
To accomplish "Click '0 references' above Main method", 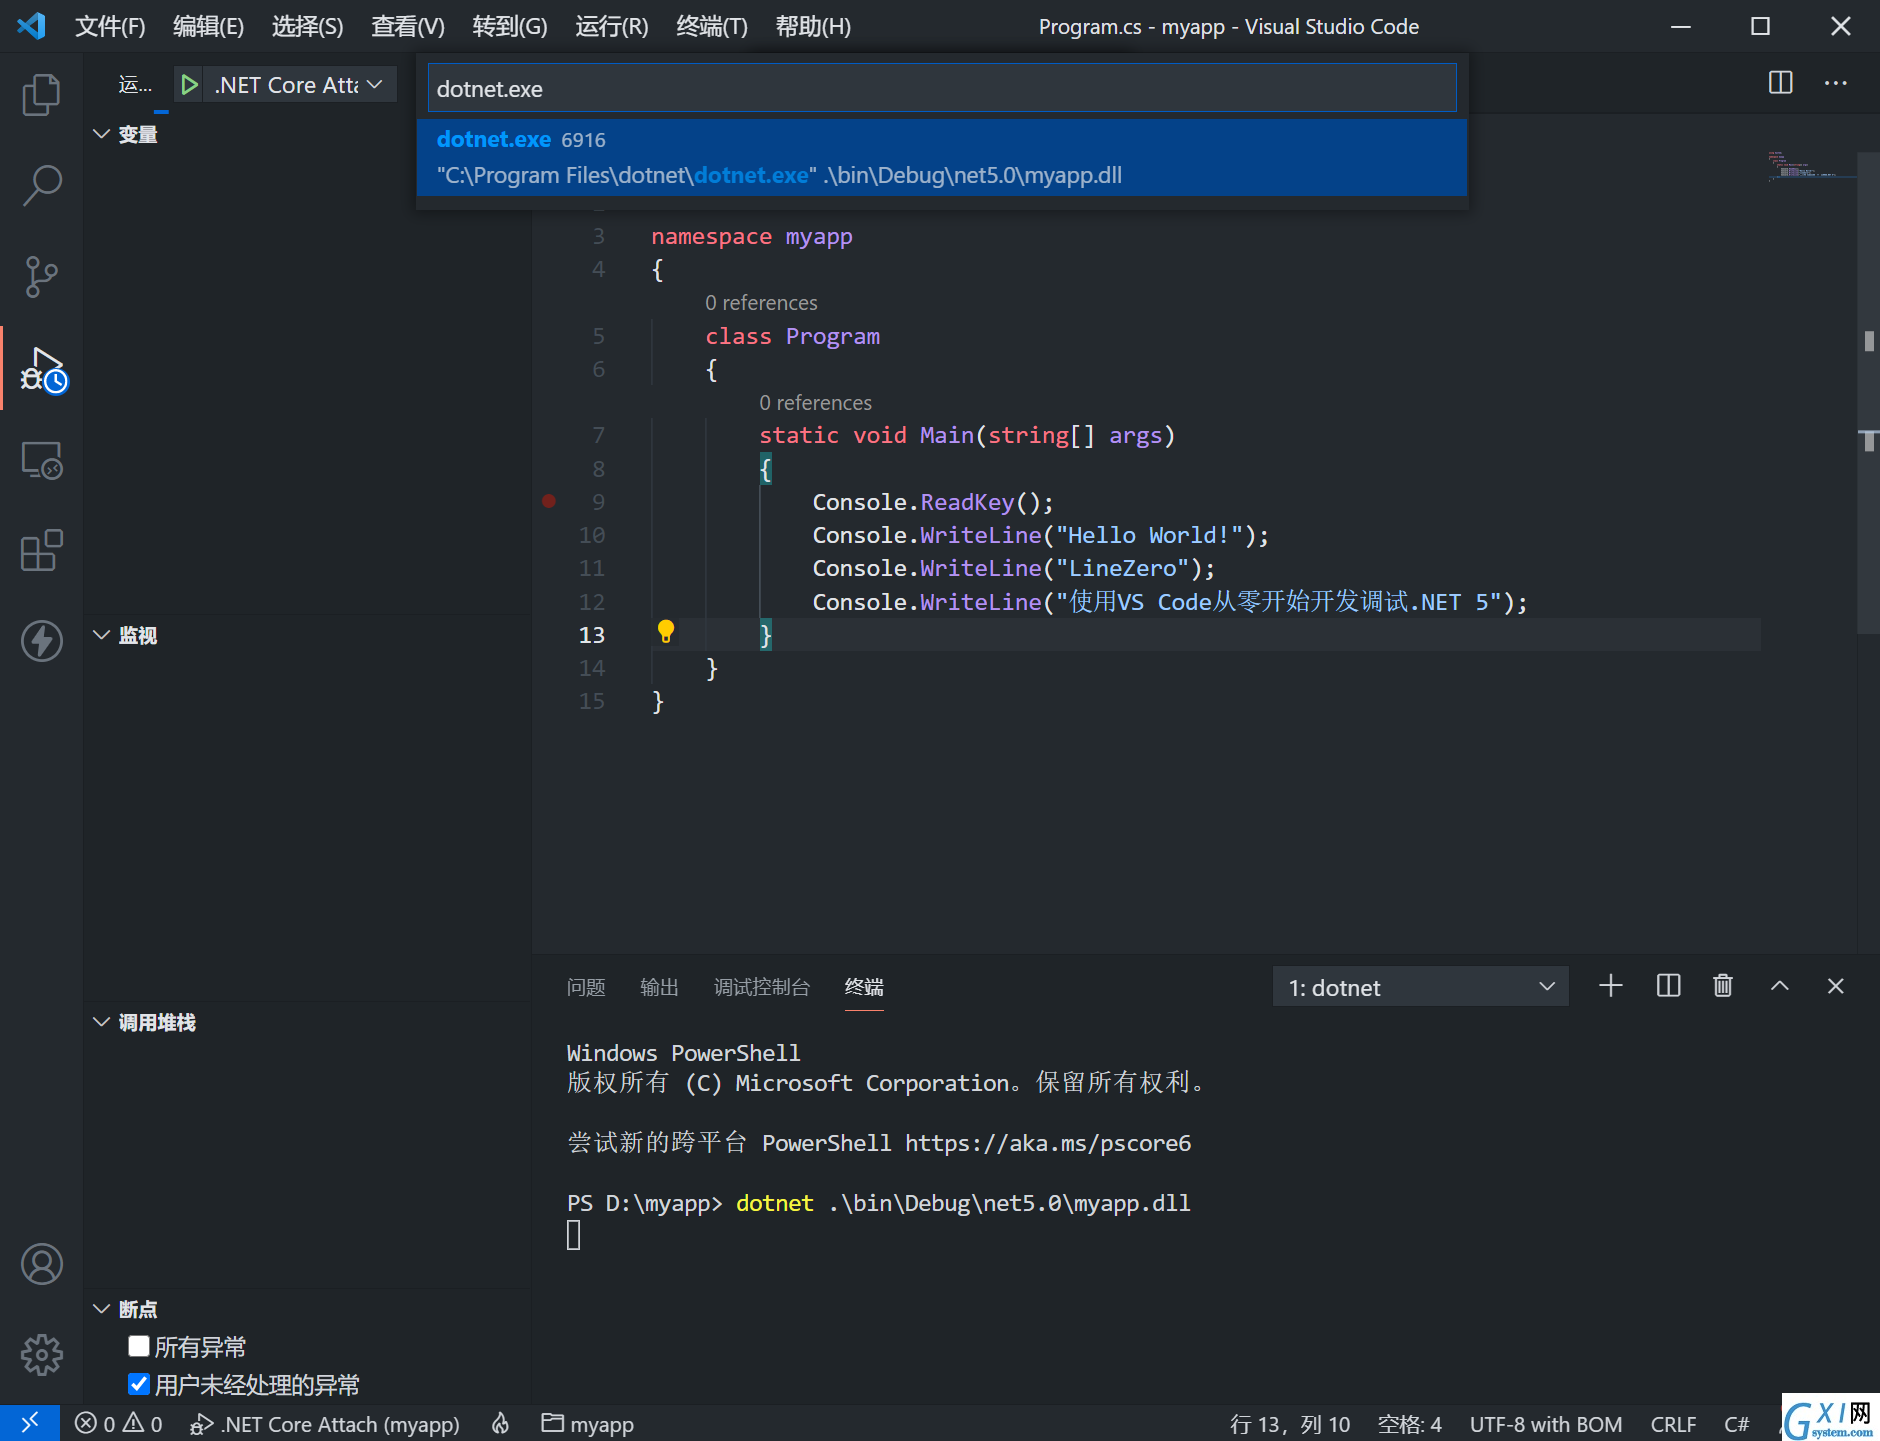I will tap(815, 403).
